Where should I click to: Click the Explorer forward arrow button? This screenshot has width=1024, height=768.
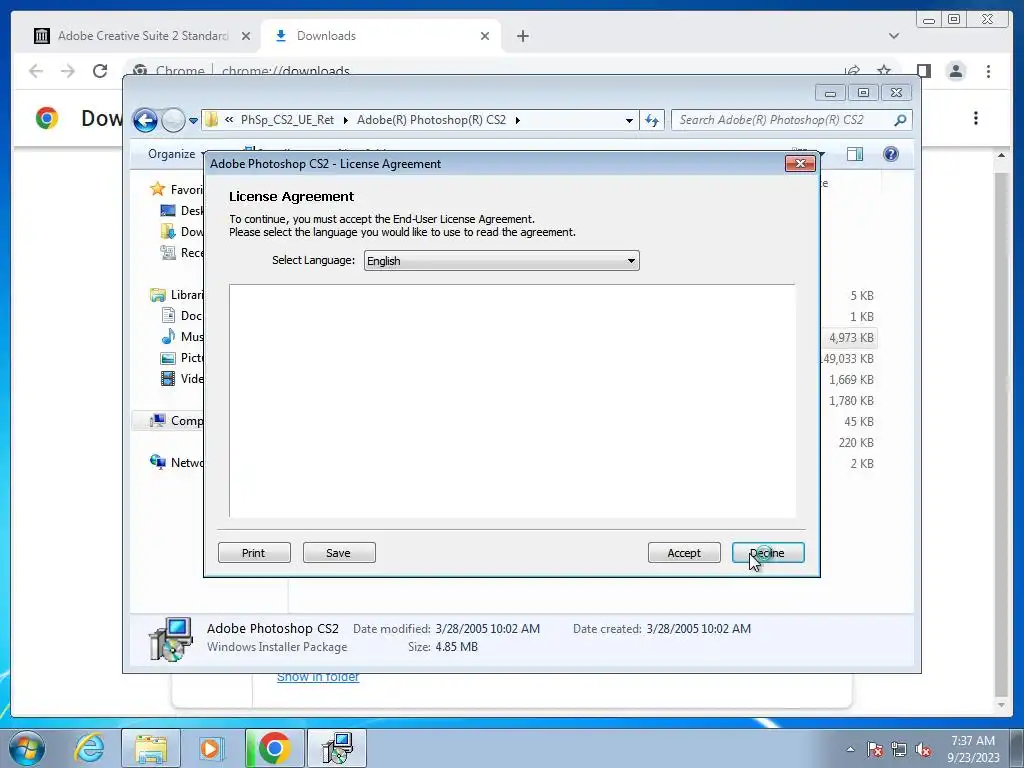pyautogui.click(x=172, y=120)
